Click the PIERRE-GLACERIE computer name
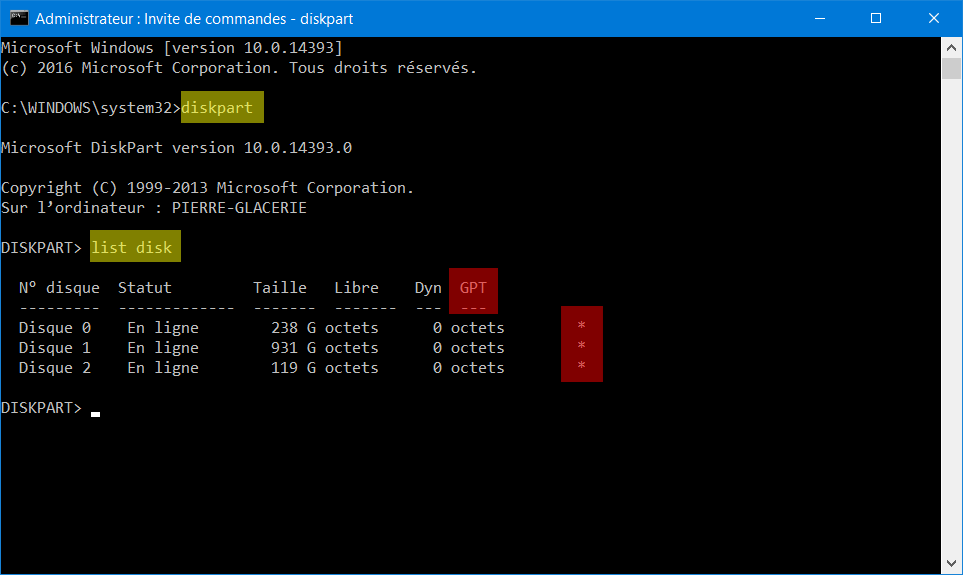 pyautogui.click(x=239, y=208)
